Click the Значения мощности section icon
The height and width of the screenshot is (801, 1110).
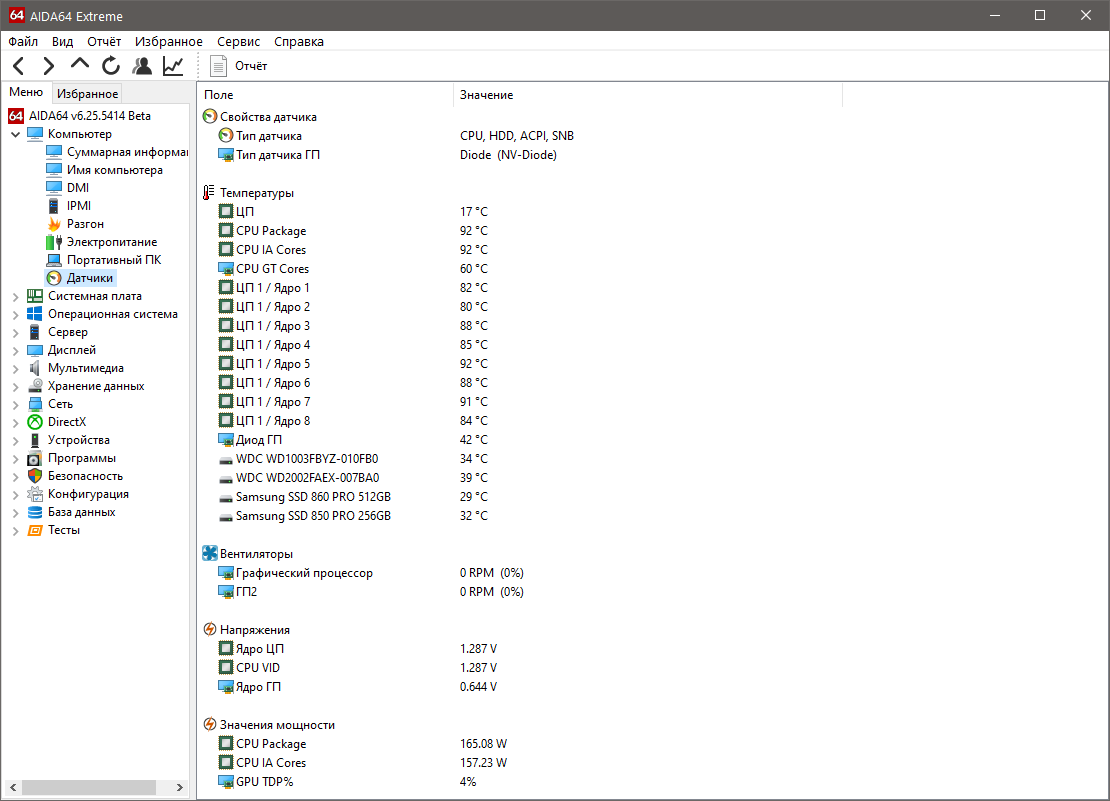pyautogui.click(x=210, y=724)
